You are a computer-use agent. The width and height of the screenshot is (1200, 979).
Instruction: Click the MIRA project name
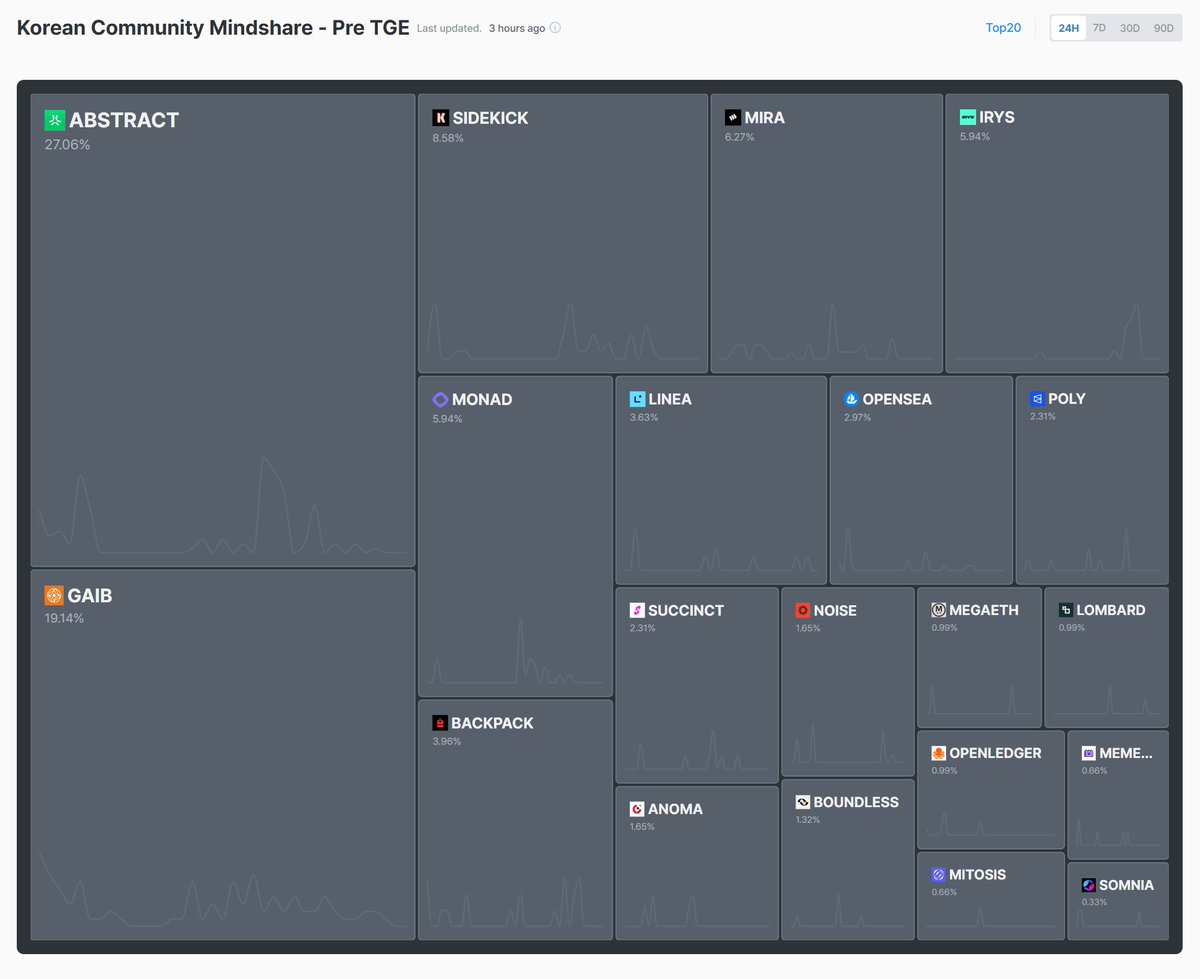(x=765, y=118)
